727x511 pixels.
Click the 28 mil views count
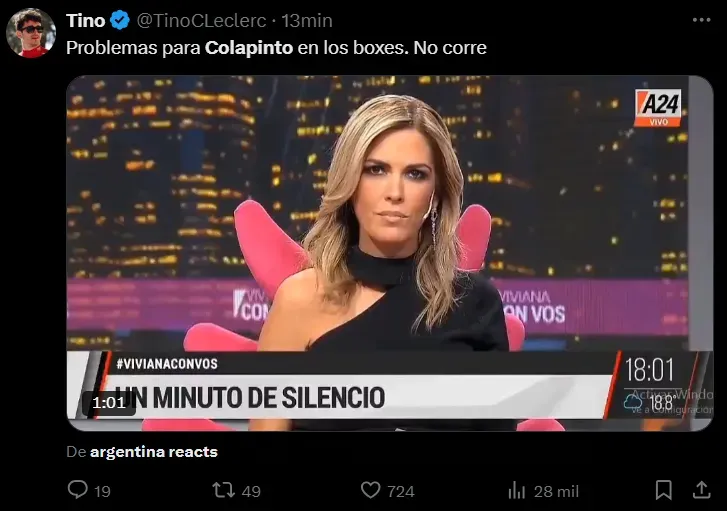click(556, 492)
